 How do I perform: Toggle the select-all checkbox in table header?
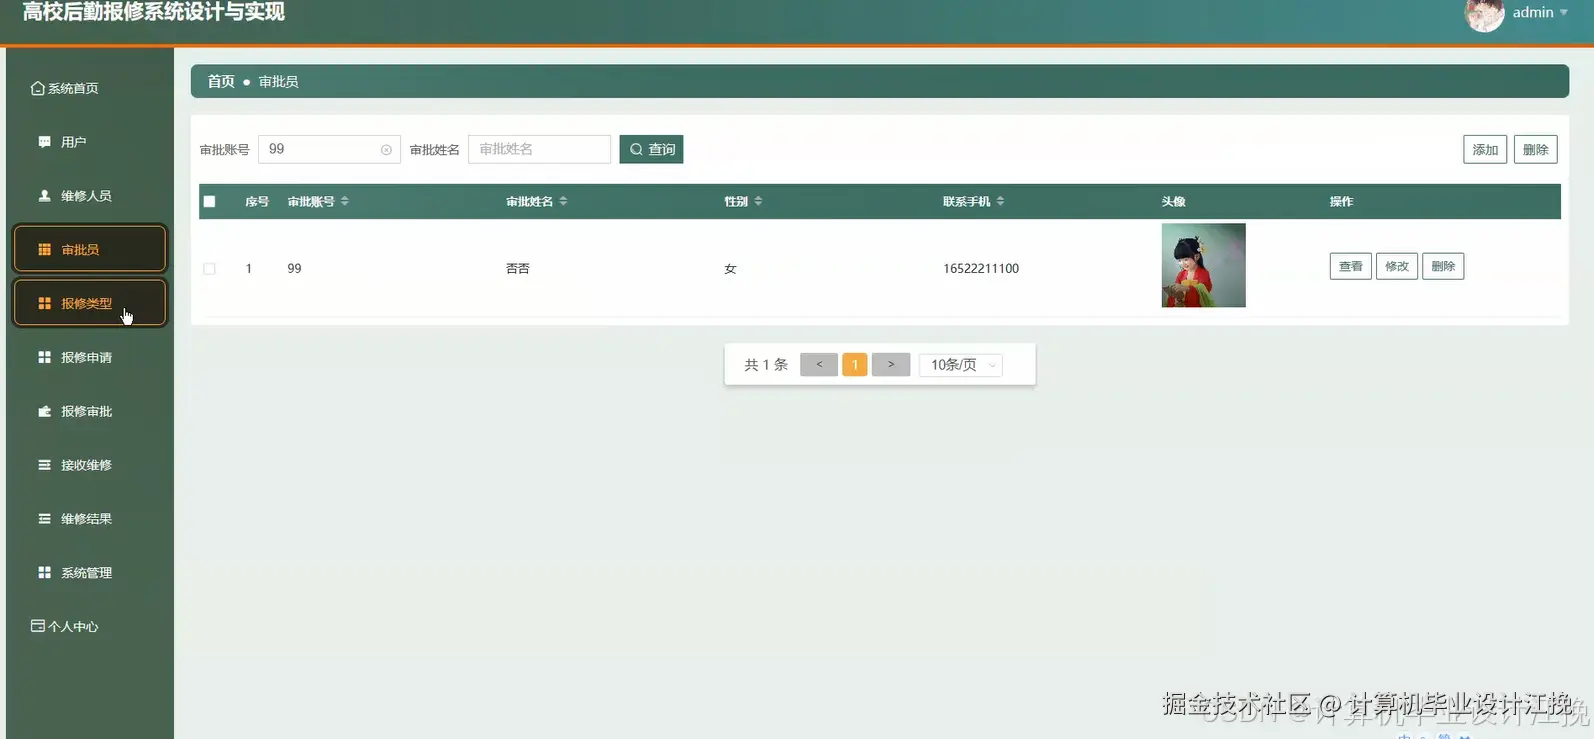[209, 201]
